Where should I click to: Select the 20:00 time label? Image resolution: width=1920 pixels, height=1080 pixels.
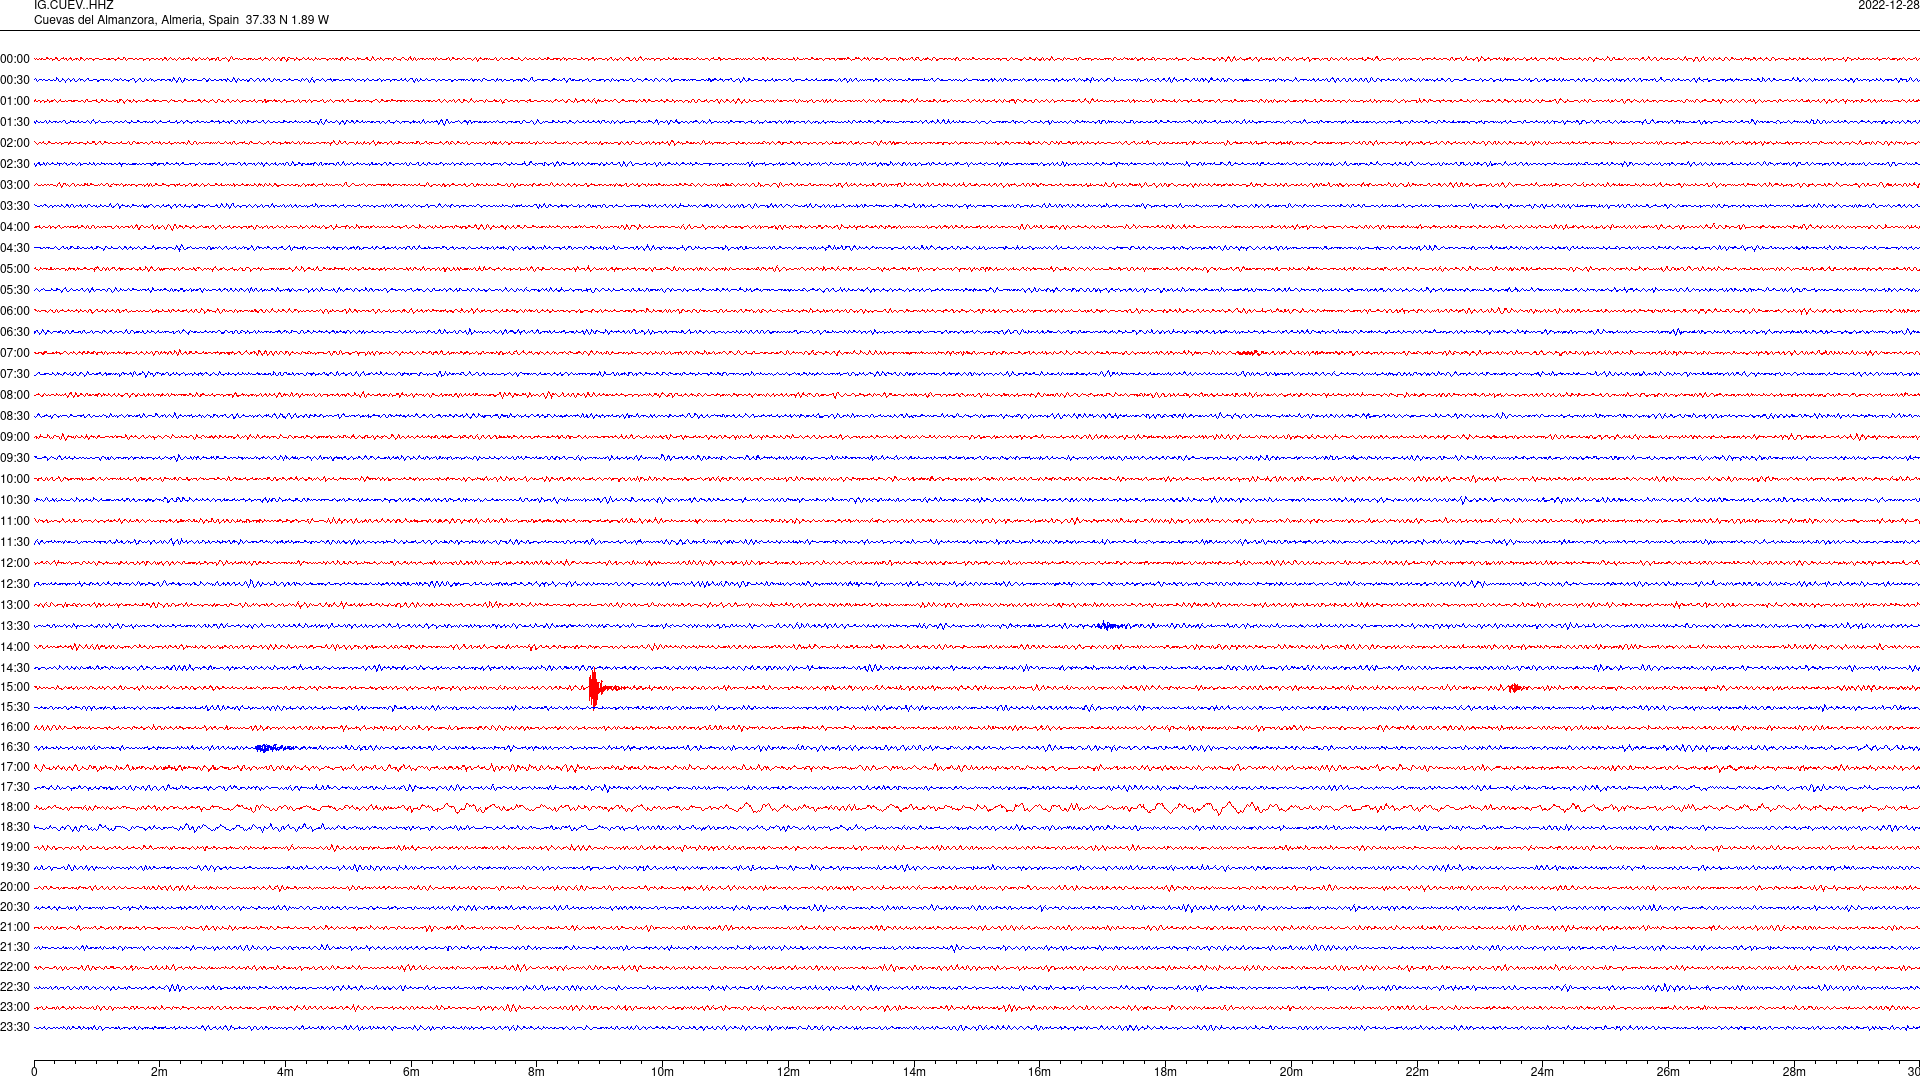coord(15,887)
